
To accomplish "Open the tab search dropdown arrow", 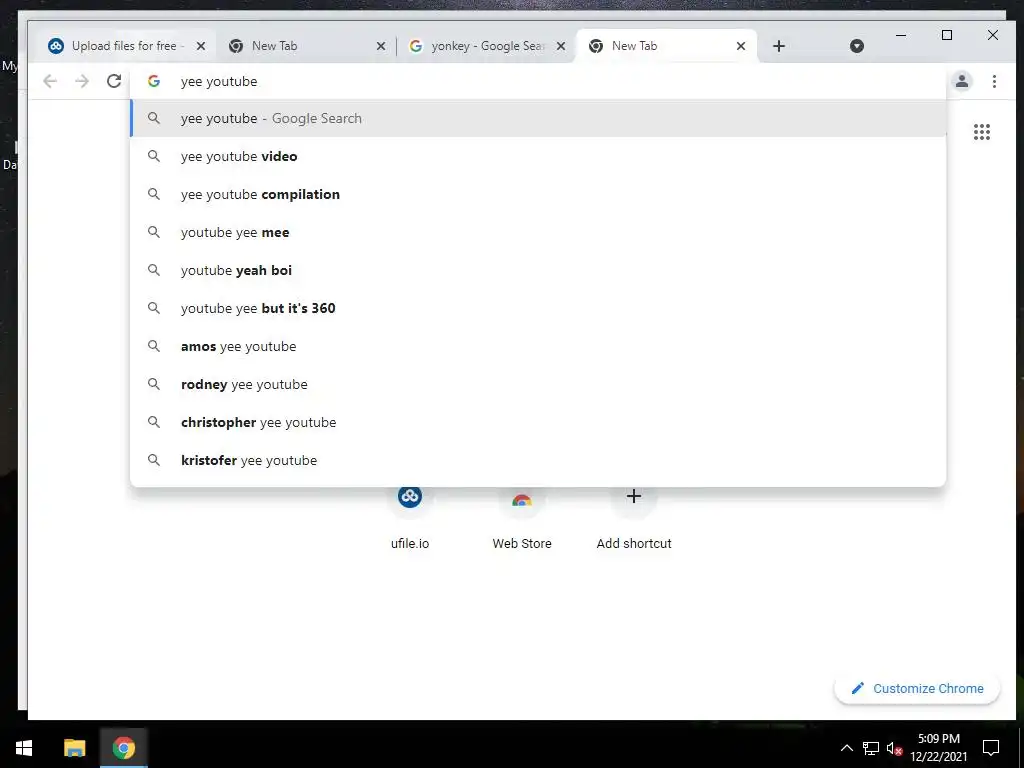I will pos(857,46).
